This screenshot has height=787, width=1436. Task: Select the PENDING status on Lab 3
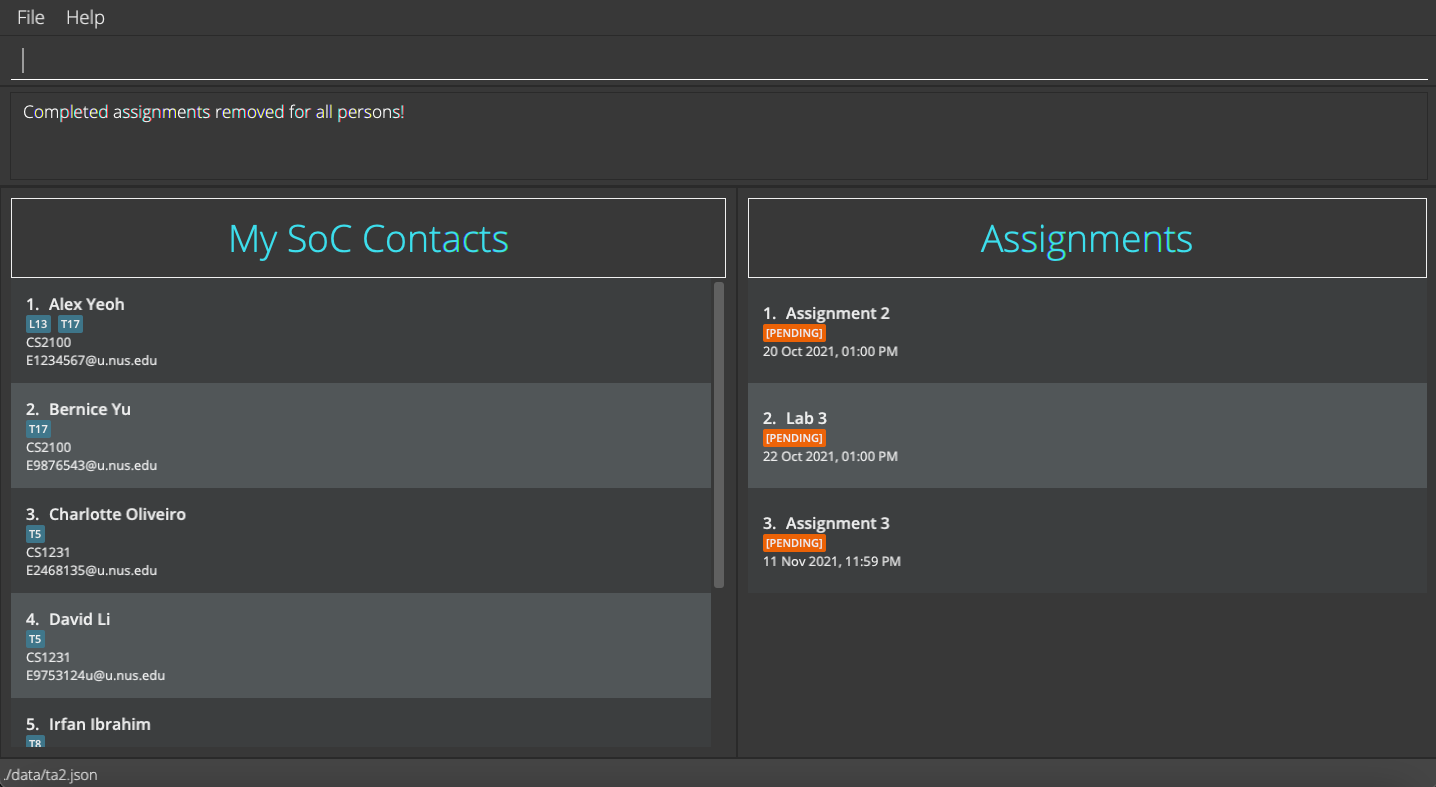pos(794,437)
